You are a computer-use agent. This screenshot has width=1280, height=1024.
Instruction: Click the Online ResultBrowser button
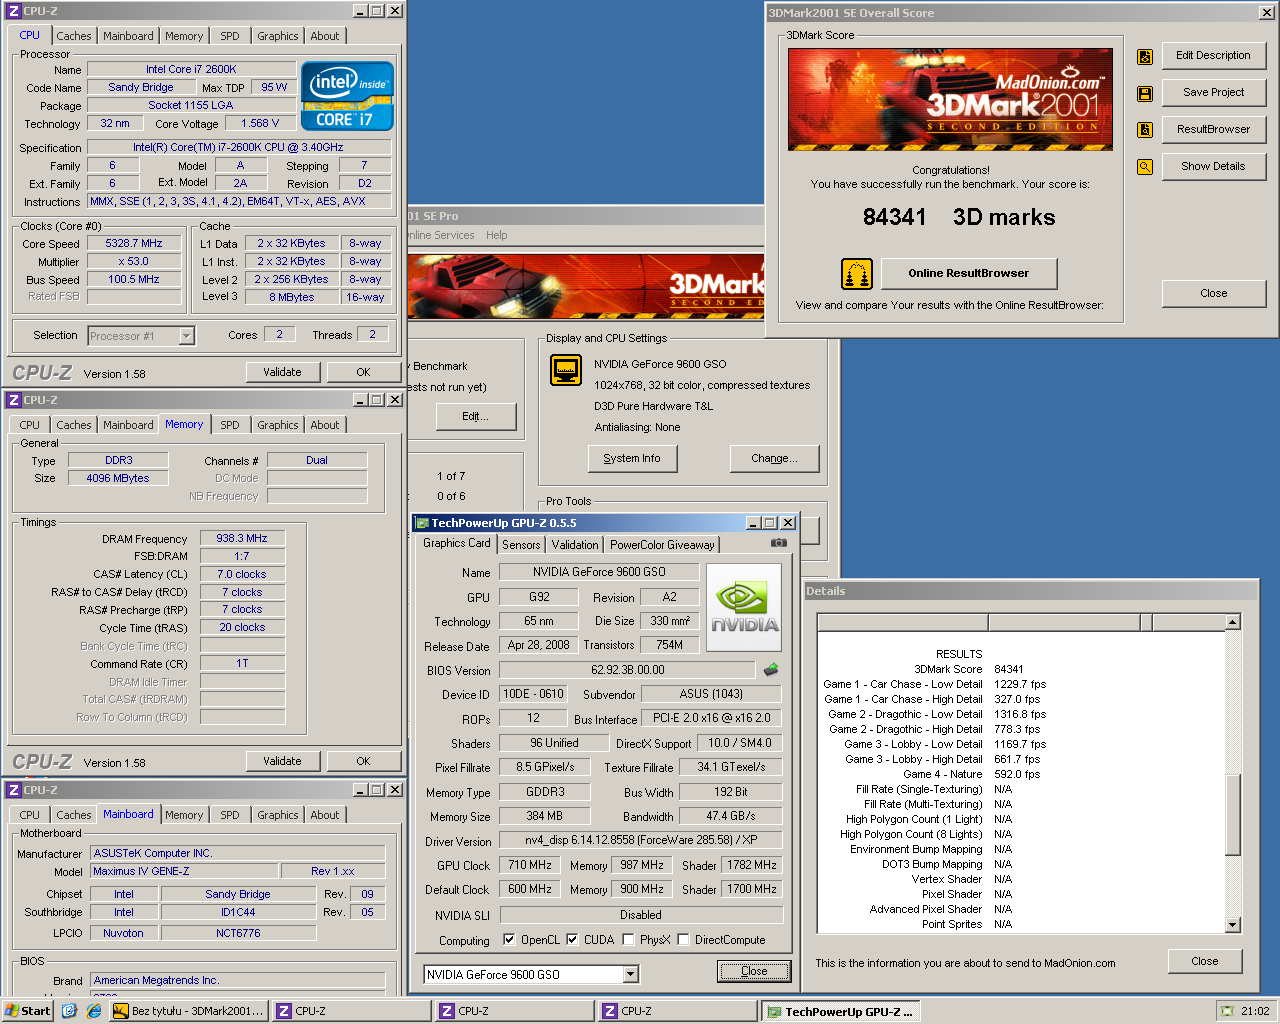[x=968, y=274]
